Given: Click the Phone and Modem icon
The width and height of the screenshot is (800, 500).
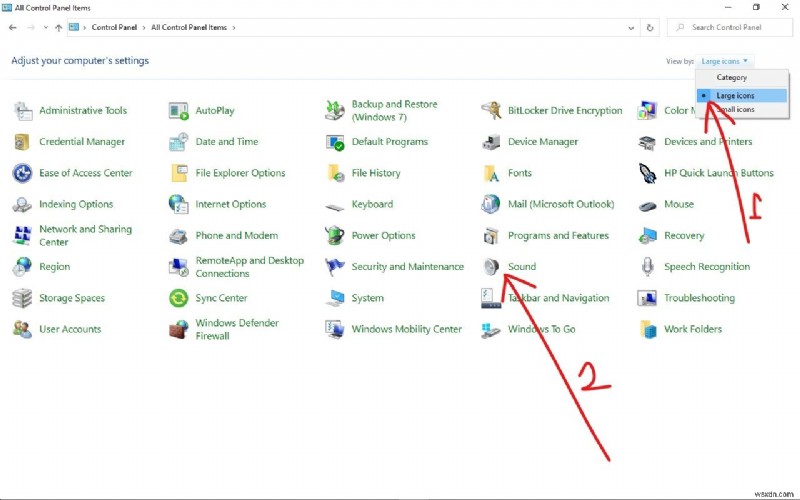Looking at the screenshot, I should click(x=179, y=236).
